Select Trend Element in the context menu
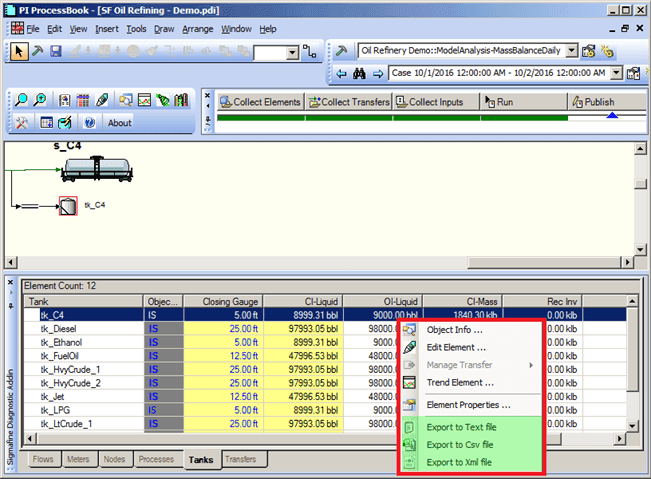This screenshot has height=479, width=651. [472, 383]
